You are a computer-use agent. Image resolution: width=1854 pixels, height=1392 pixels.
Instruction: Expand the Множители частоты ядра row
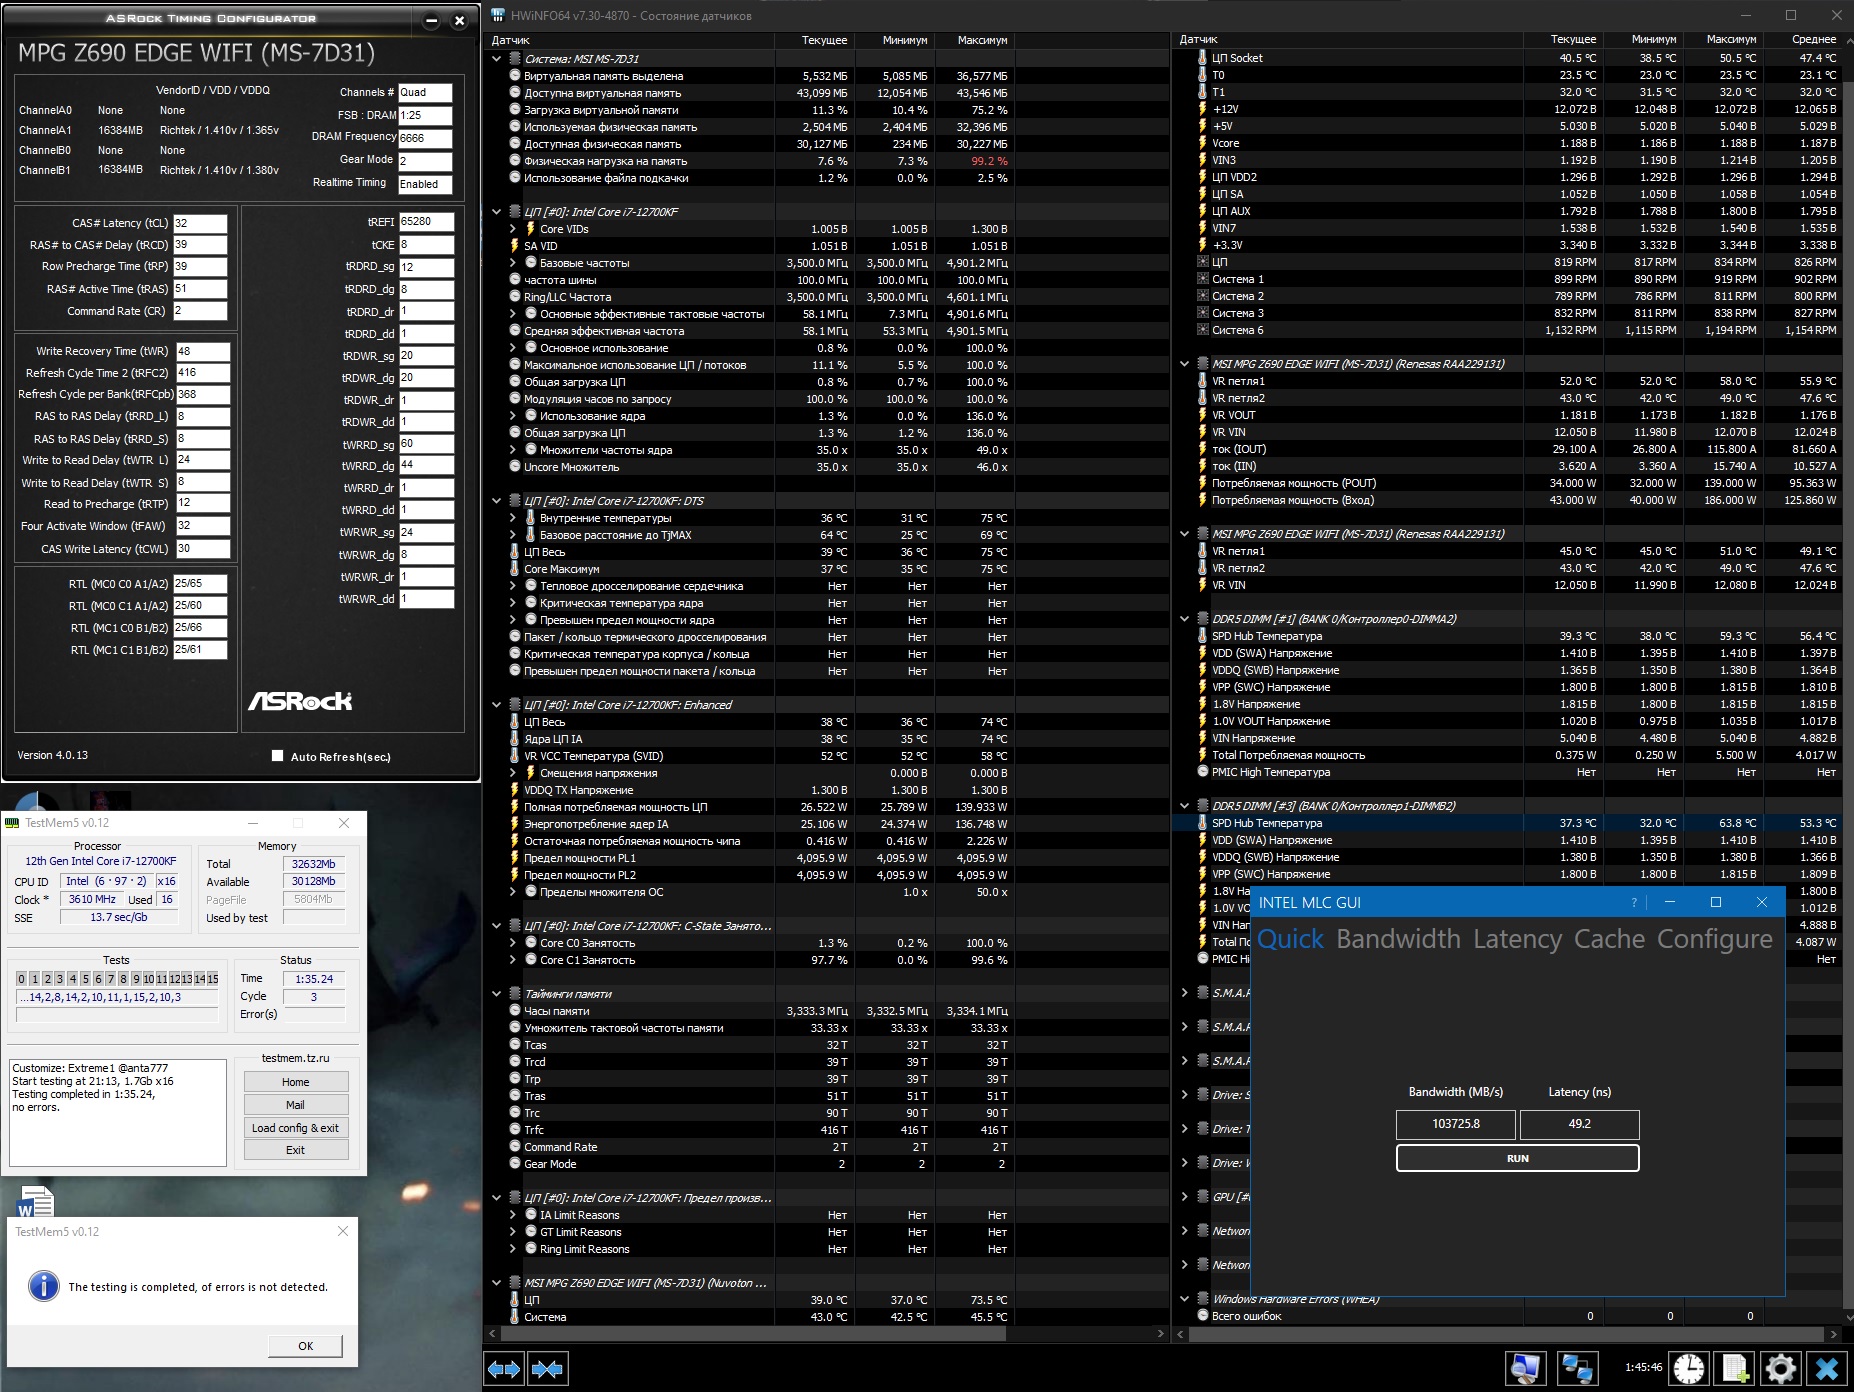pos(513,450)
